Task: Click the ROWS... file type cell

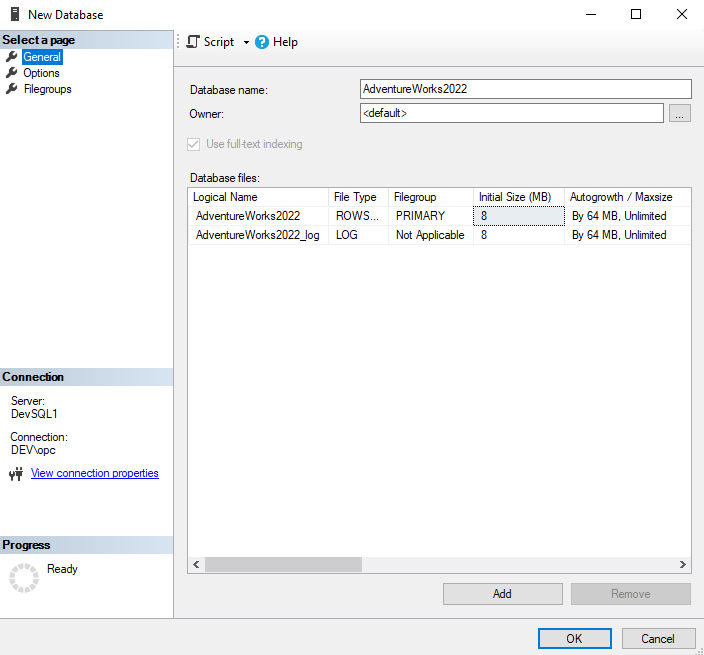Action: click(358, 216)
